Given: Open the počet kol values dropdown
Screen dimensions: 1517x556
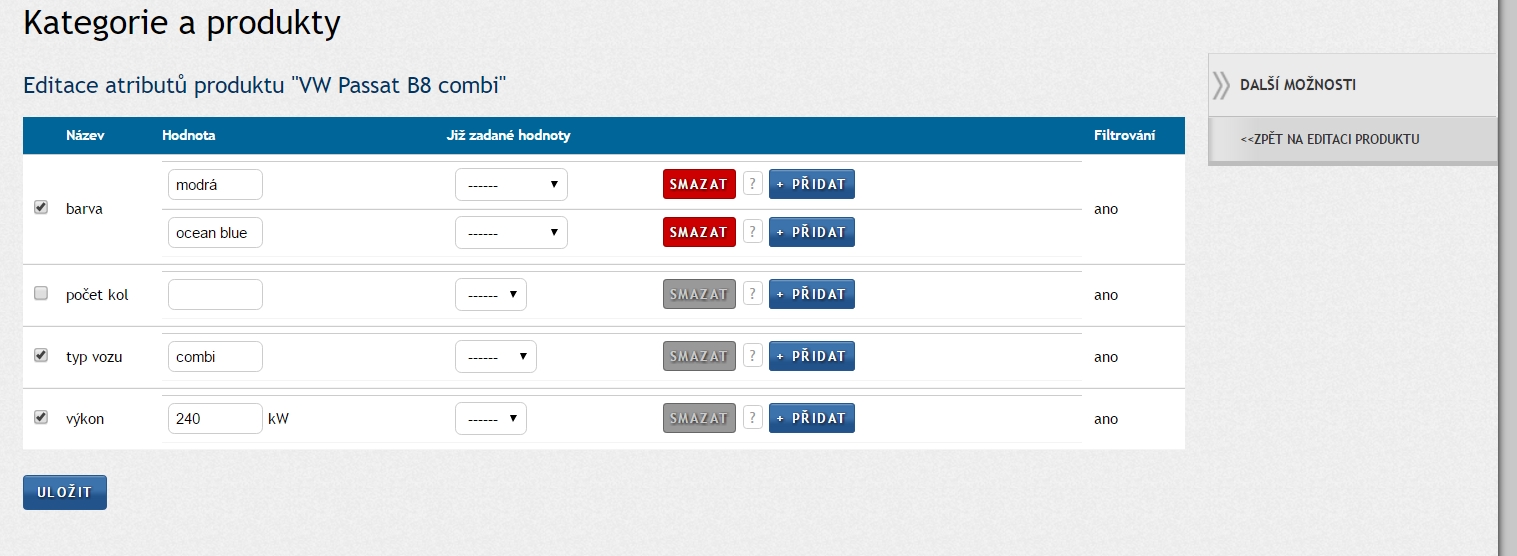Looking at the screenshot, I should pos(490,295).
